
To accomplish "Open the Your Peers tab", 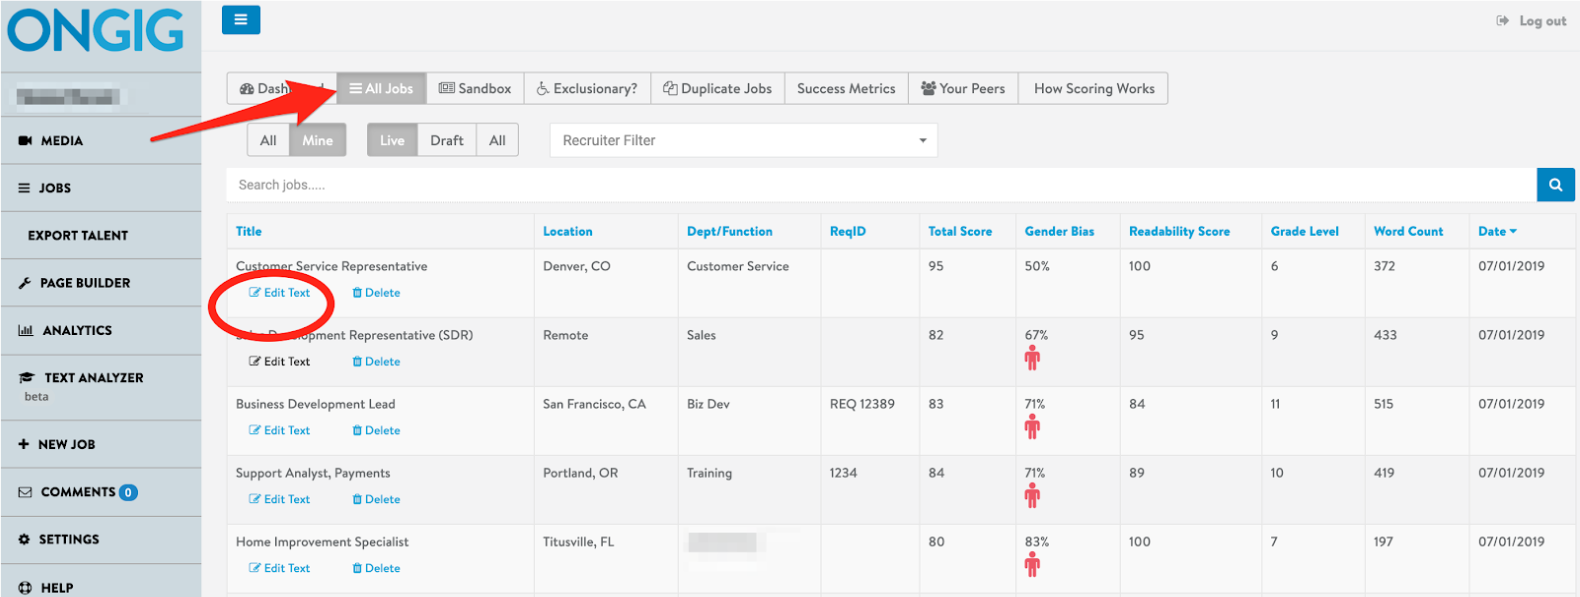I will click(963, 88).
